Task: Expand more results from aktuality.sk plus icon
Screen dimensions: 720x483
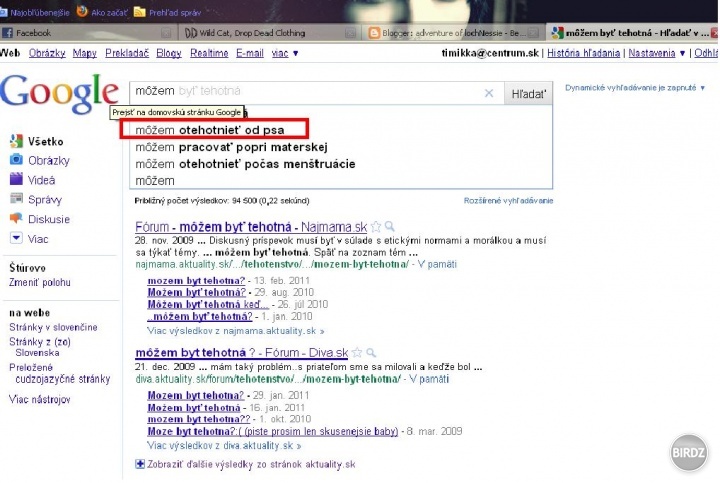Action: point(140,464)
